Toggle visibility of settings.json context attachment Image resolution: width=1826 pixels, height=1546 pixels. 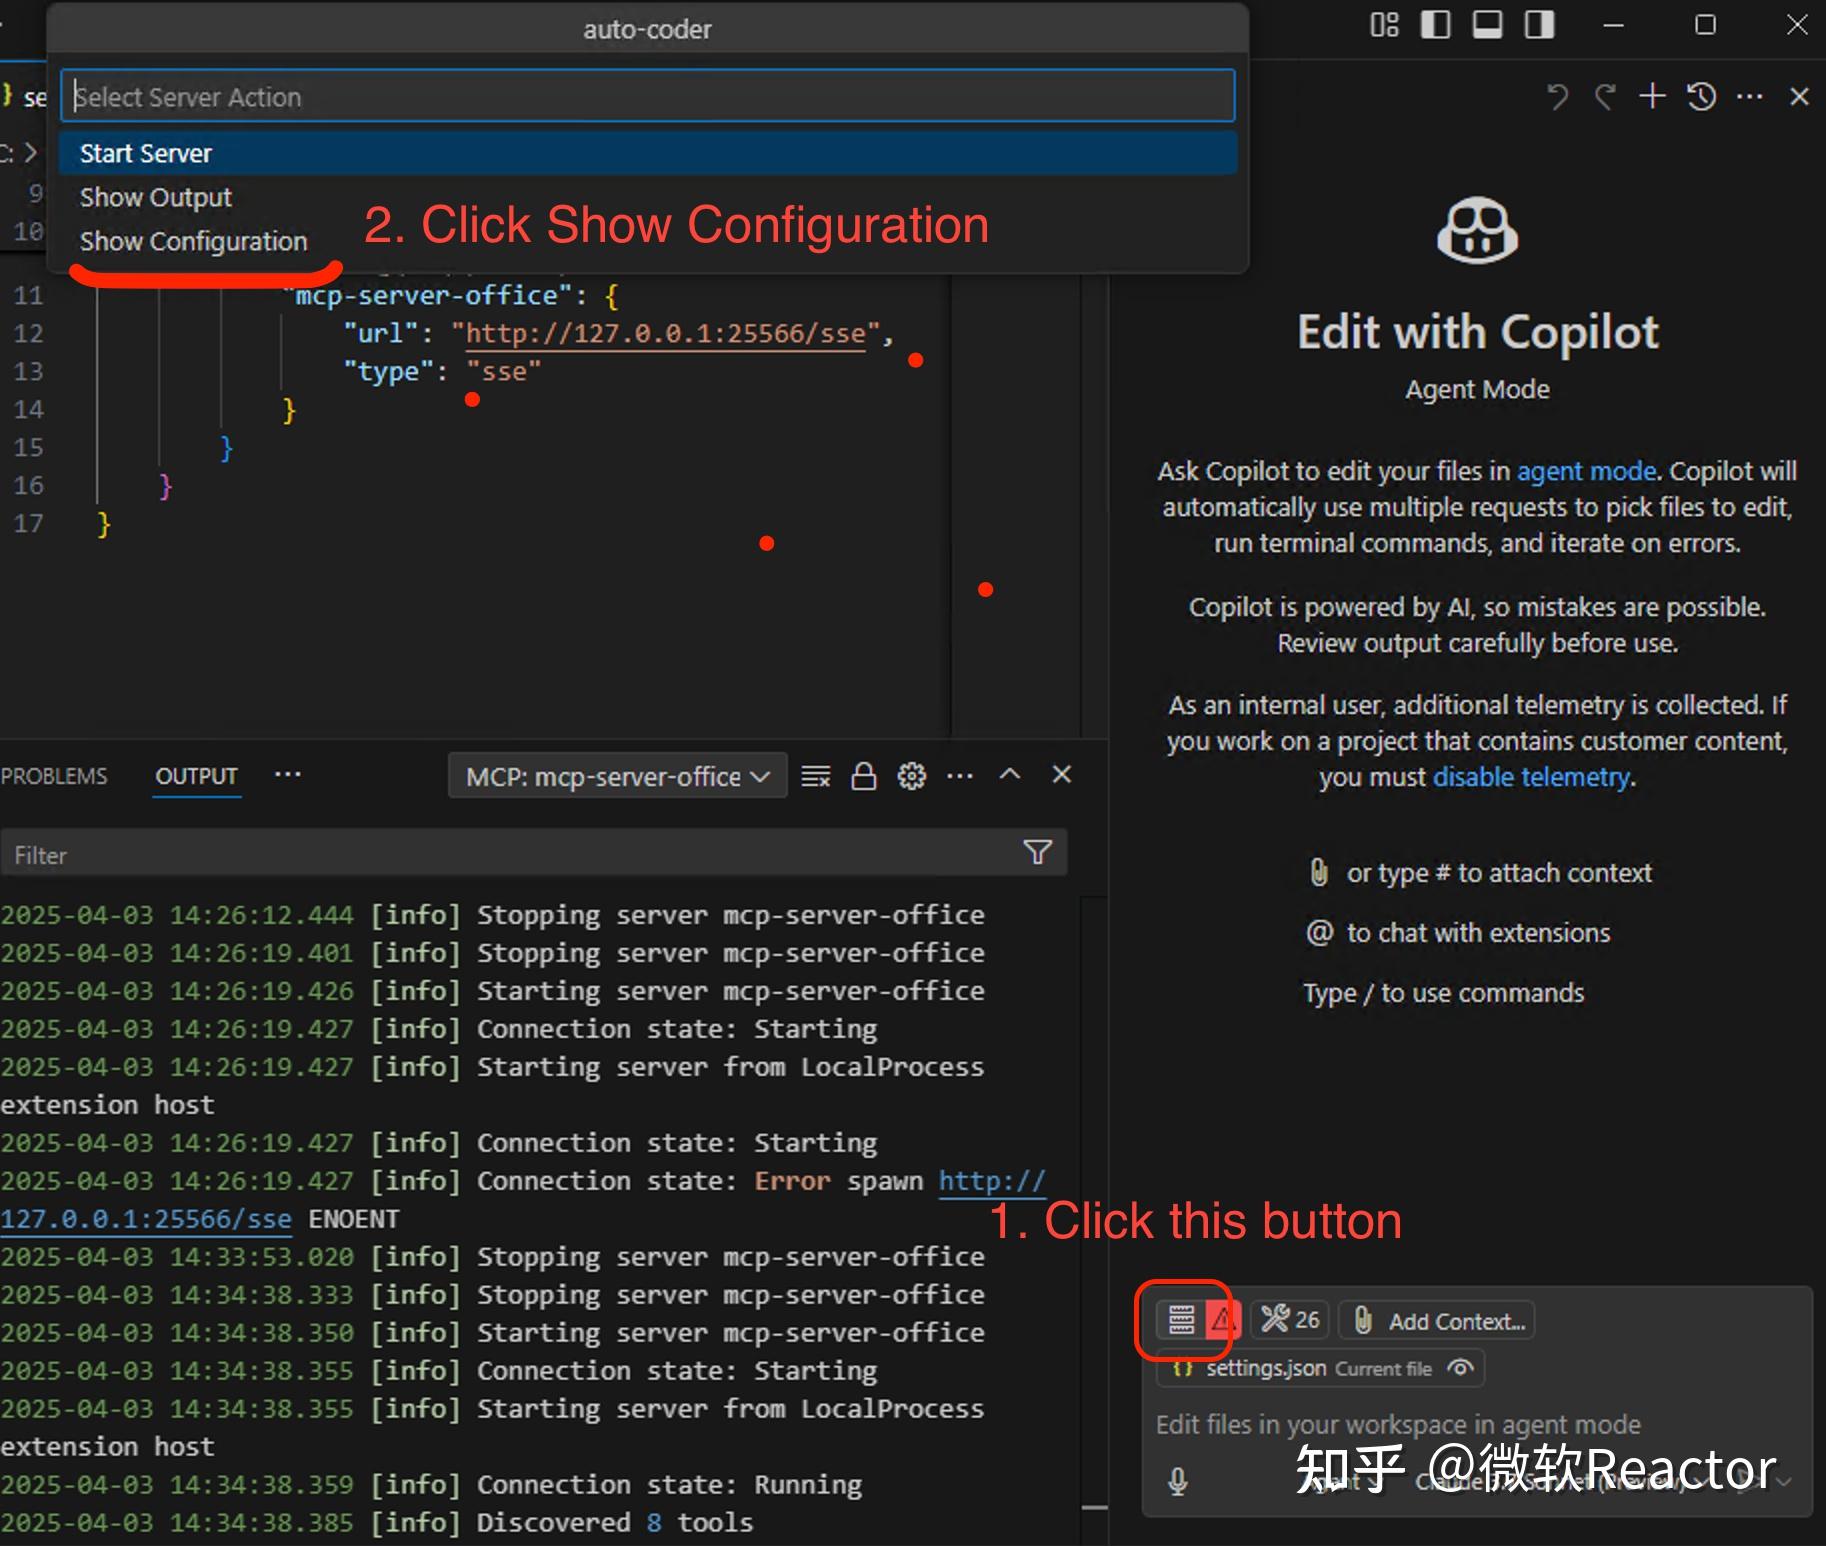[1459, 1369]
